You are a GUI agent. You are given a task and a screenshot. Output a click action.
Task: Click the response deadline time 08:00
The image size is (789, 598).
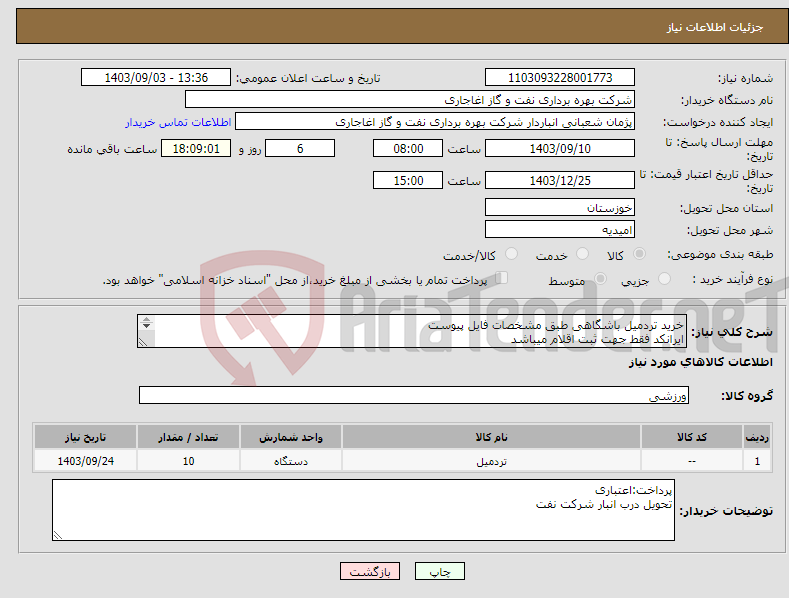click(408, 148)
